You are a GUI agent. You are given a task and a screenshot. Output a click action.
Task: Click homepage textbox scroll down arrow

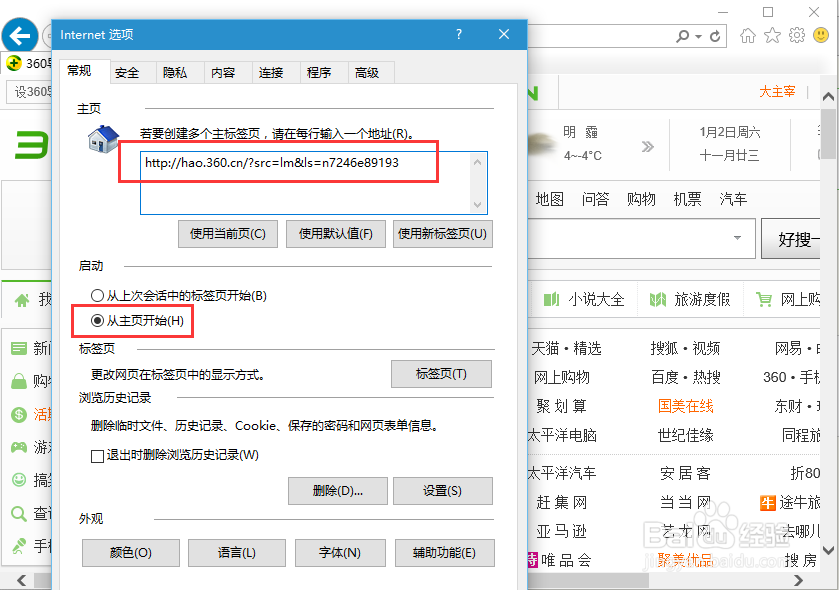478,204
